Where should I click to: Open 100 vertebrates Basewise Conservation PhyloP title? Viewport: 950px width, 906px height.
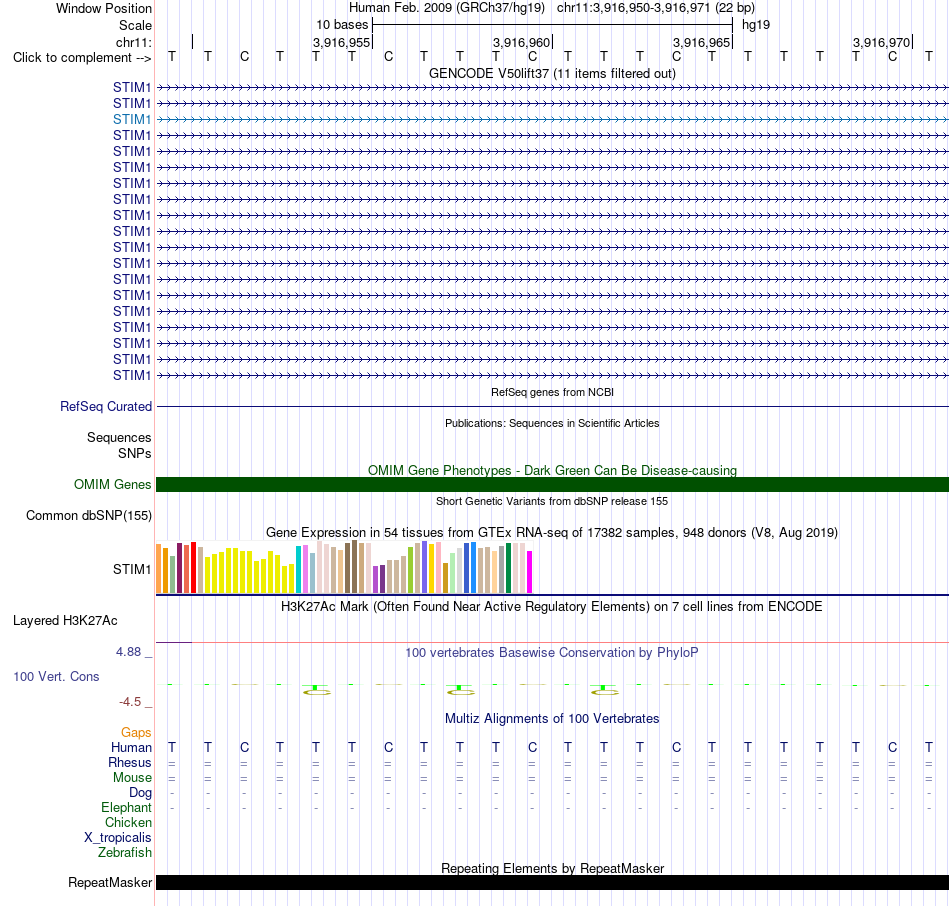click(x=552, y=653)
